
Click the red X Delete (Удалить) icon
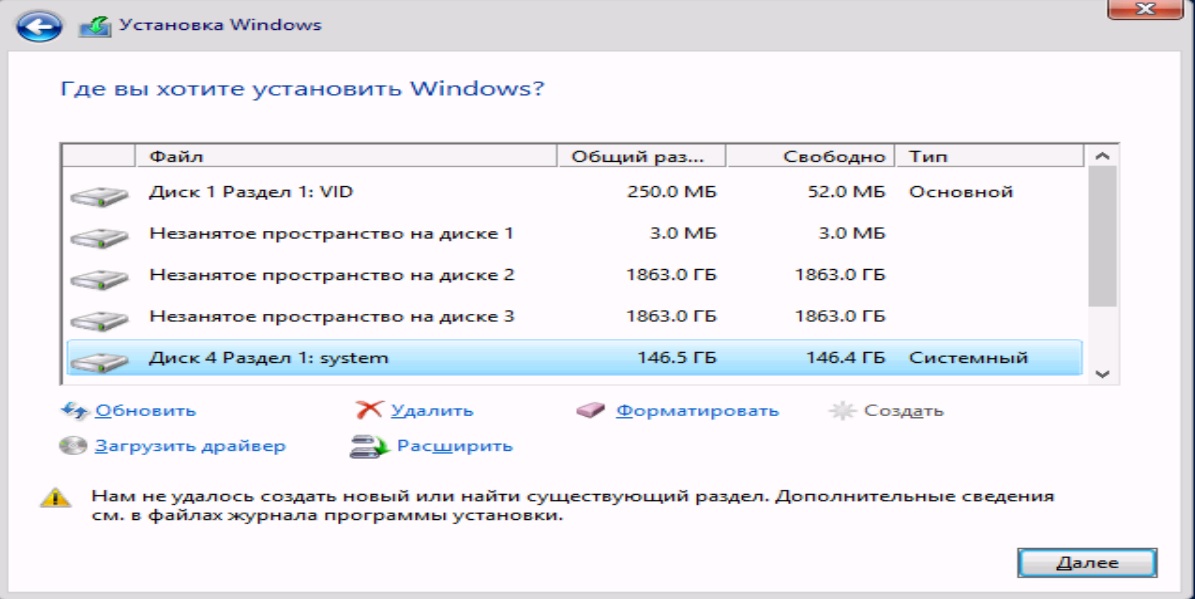pos(369,411)
